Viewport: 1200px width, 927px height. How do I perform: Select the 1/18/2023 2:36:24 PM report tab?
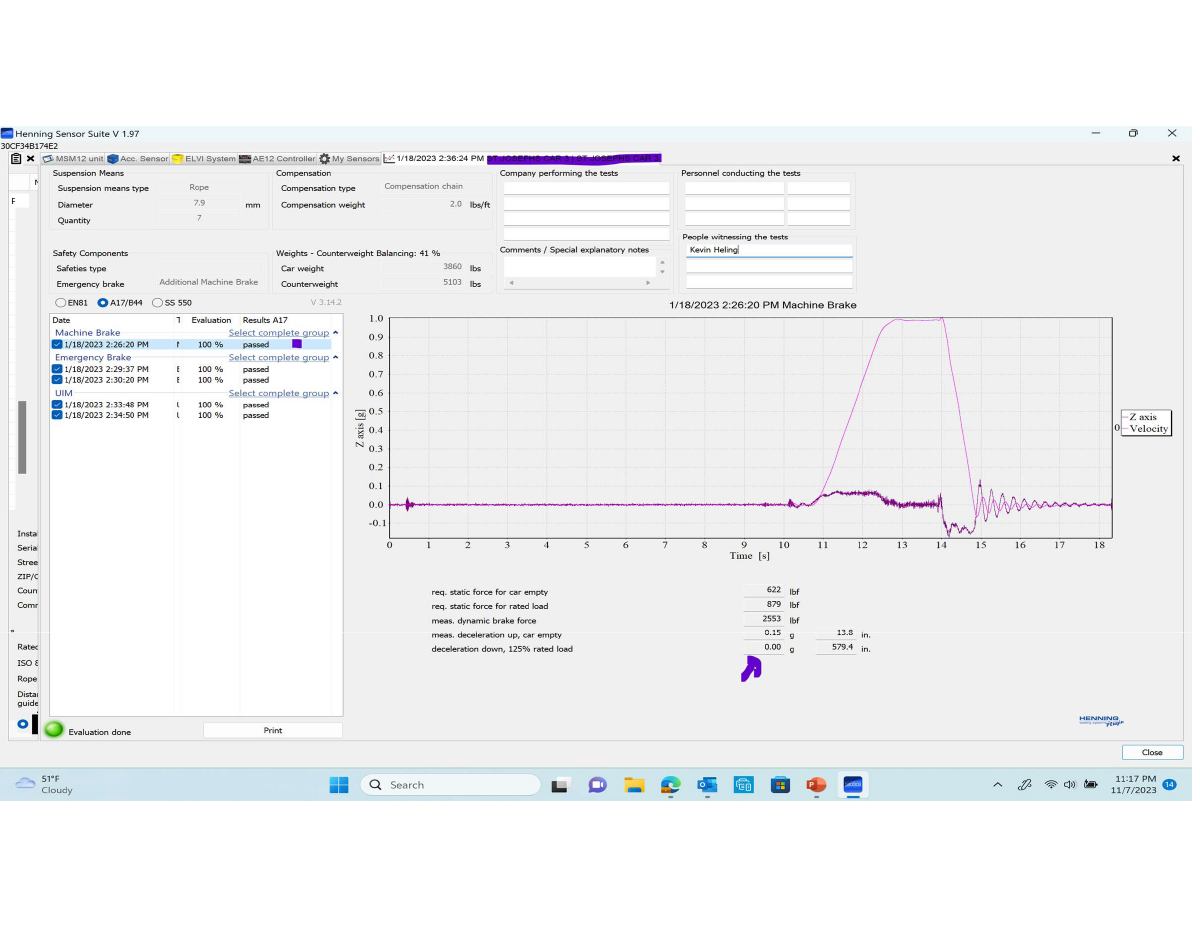click(x=522, y=158)
